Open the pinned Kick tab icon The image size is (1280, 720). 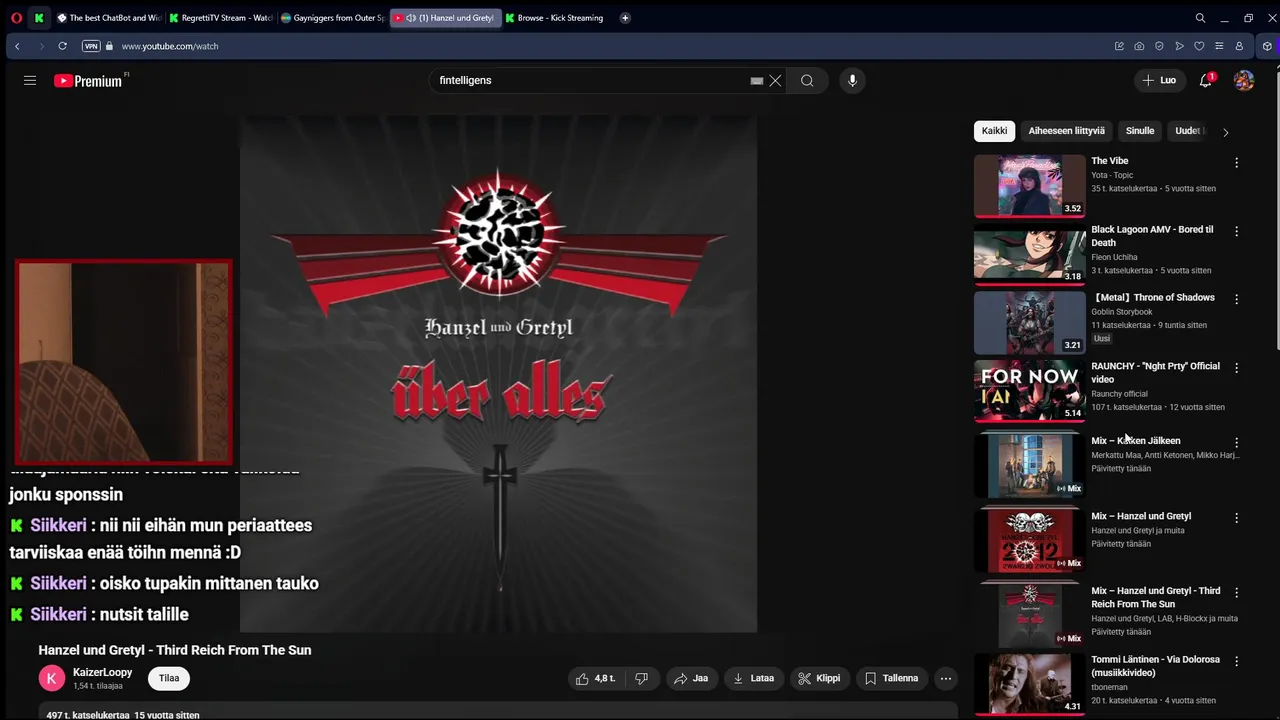tap(39, 18)
